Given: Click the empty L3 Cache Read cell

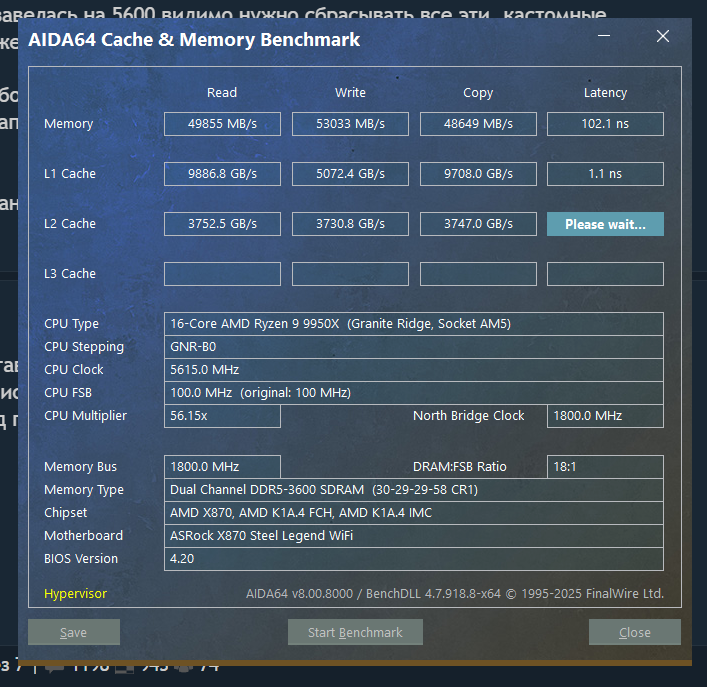Looking at the screenshot, I should coord(222,274).
